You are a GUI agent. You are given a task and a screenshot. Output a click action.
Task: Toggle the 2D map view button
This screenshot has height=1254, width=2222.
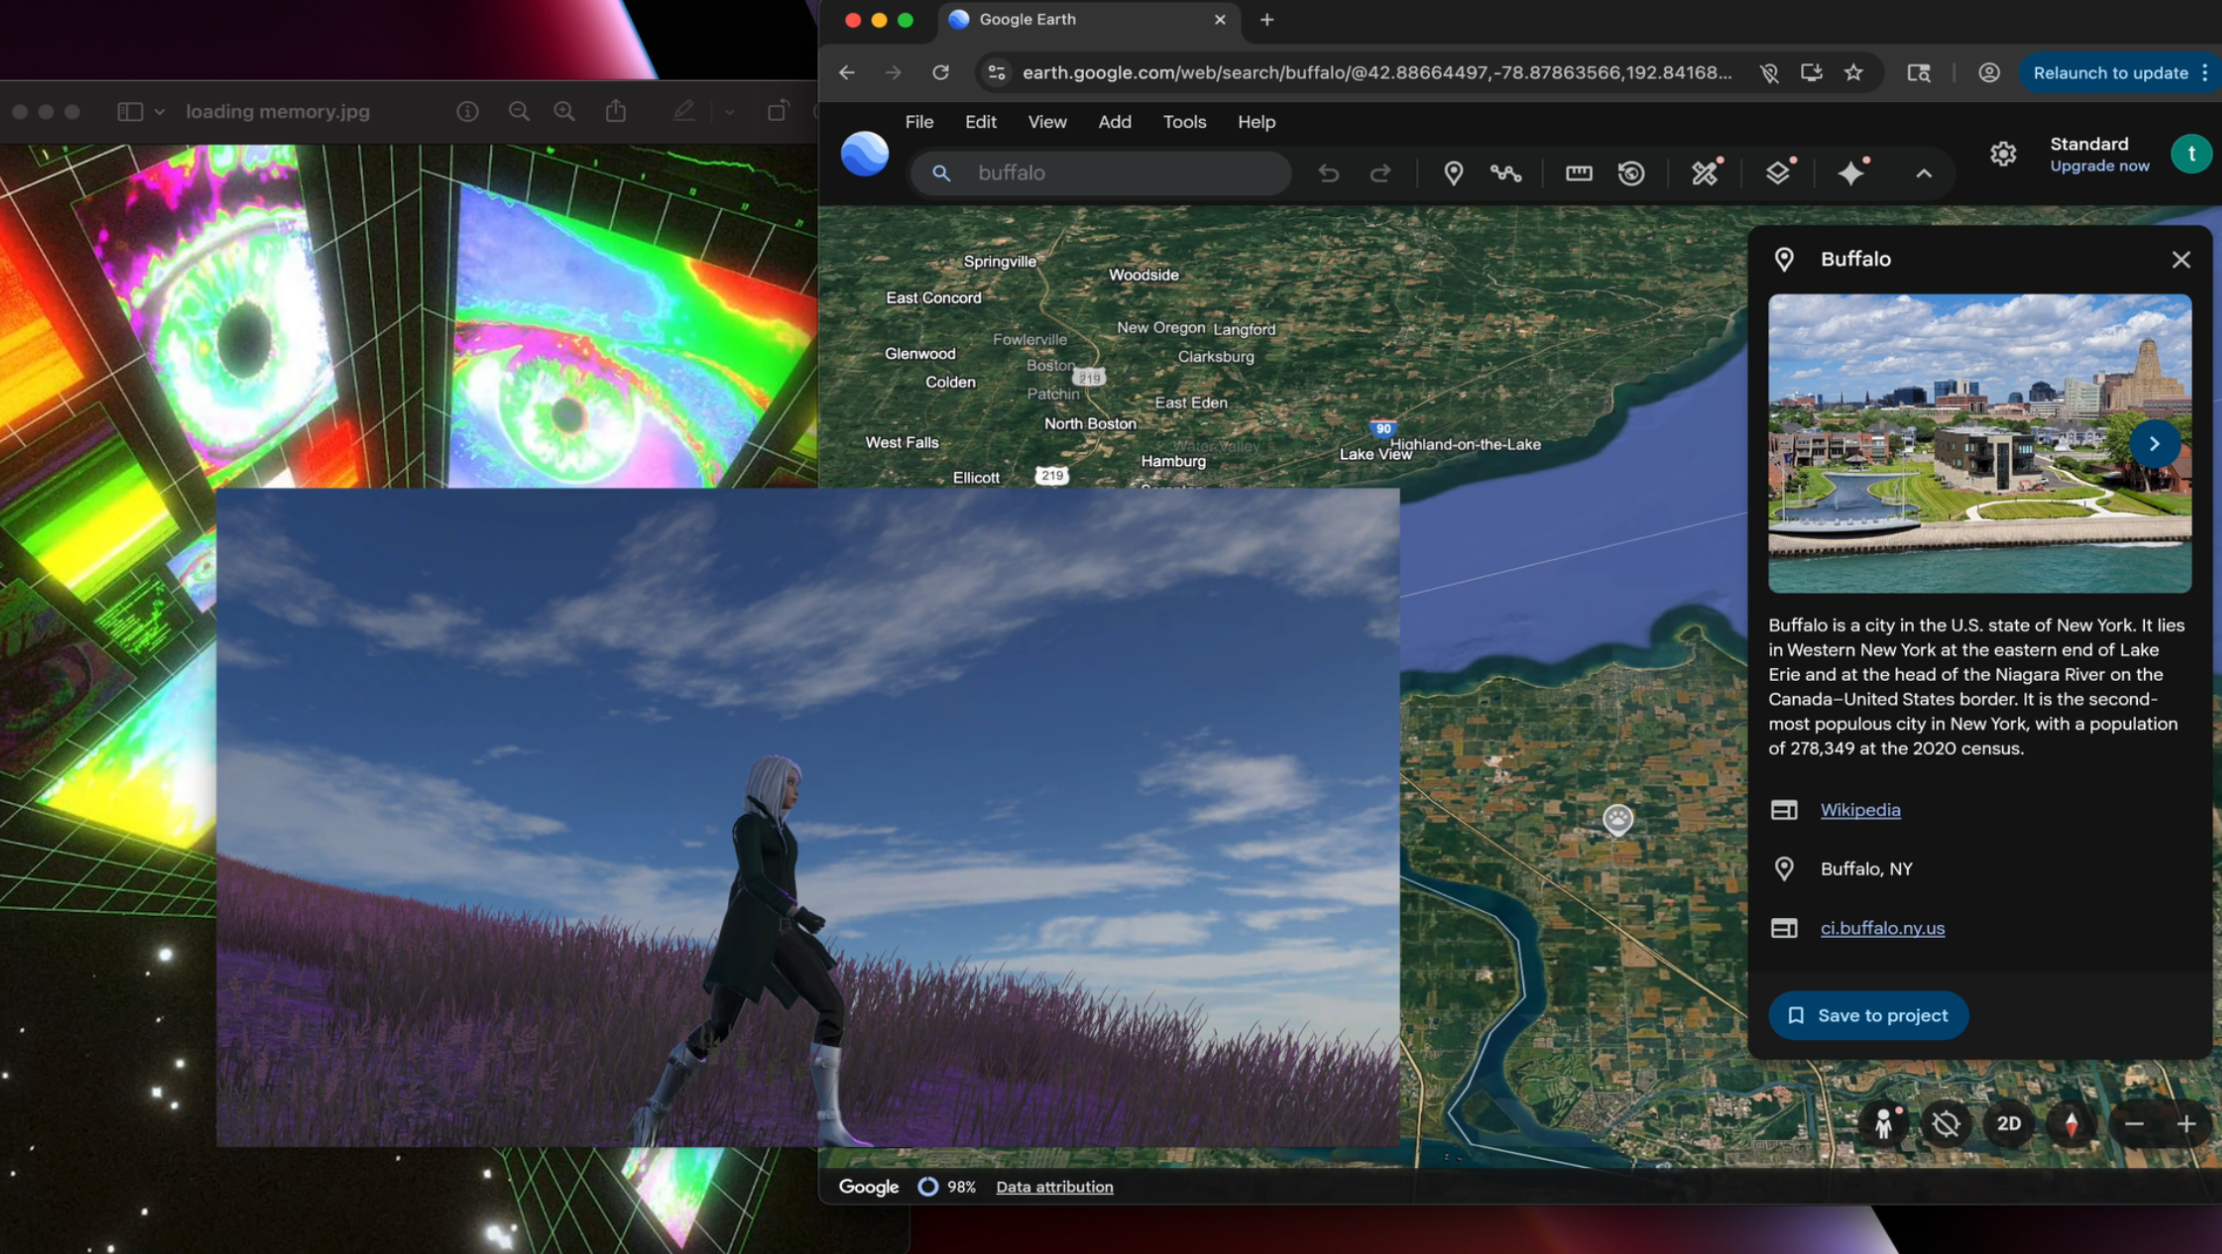(2009, 1124)
